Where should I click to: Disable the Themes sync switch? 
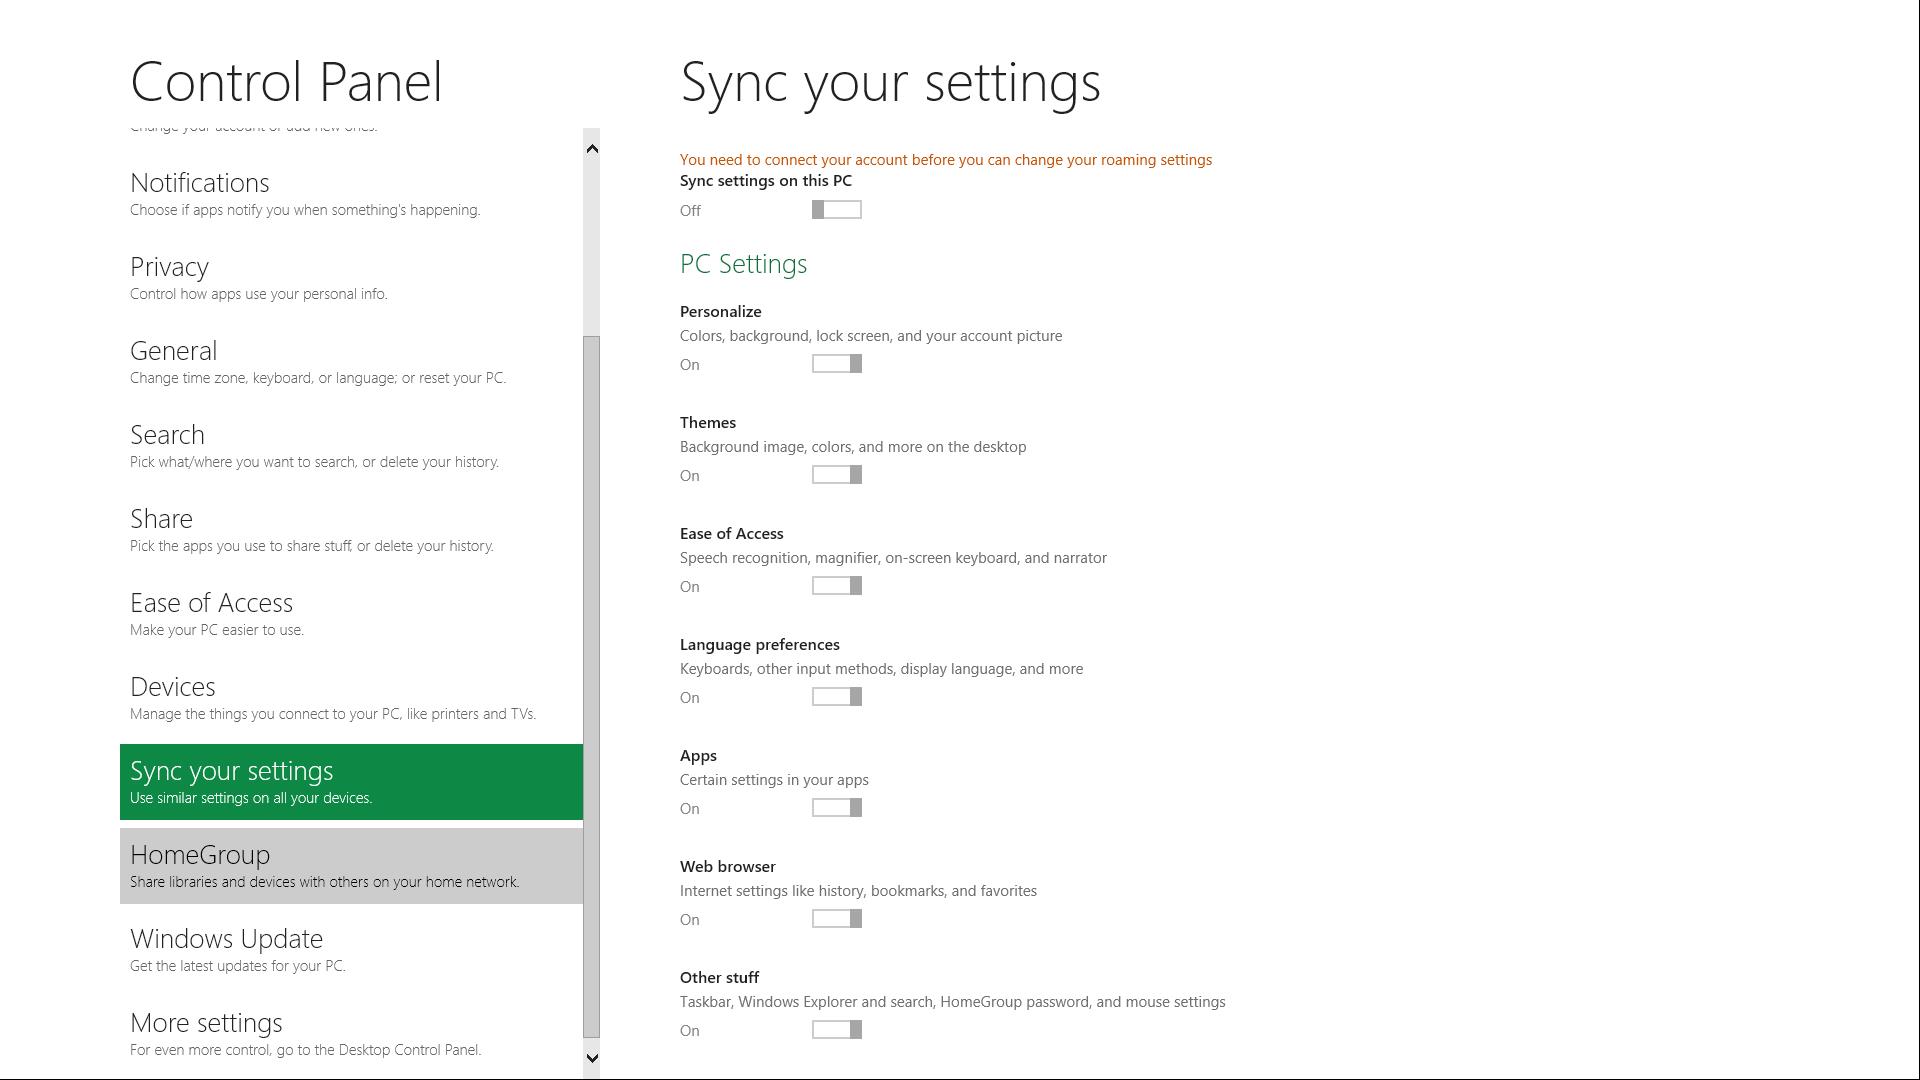click(837, 475)
